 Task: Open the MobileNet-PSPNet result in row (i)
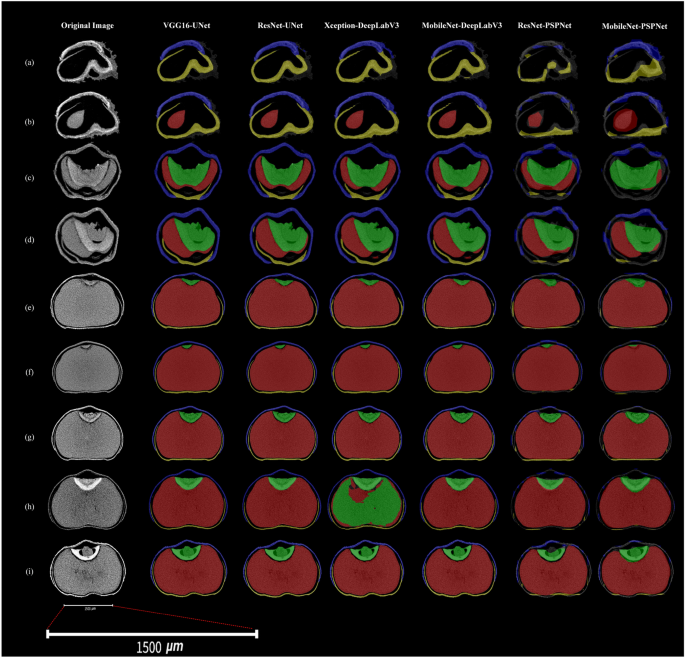tap(636, 568)
